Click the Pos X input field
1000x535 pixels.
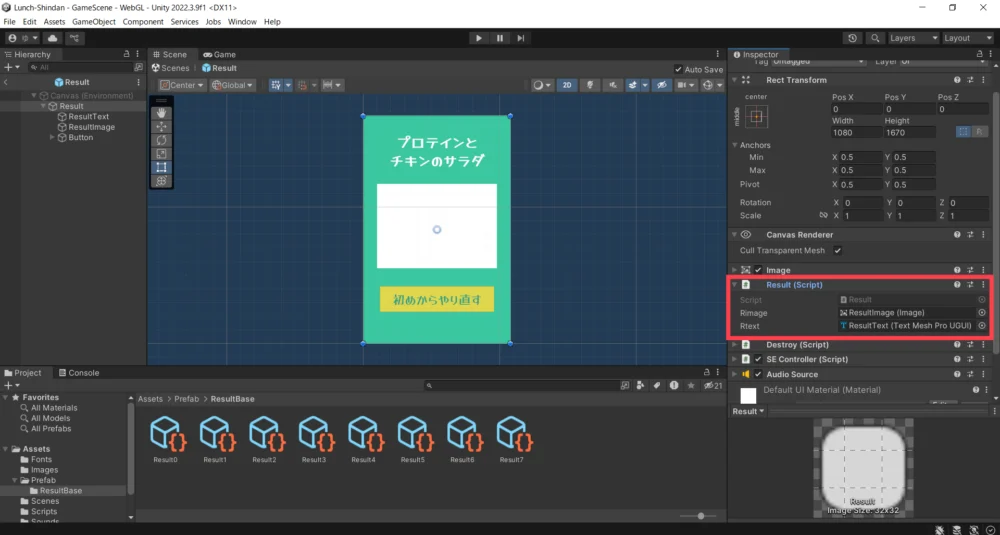coord(856,109)
